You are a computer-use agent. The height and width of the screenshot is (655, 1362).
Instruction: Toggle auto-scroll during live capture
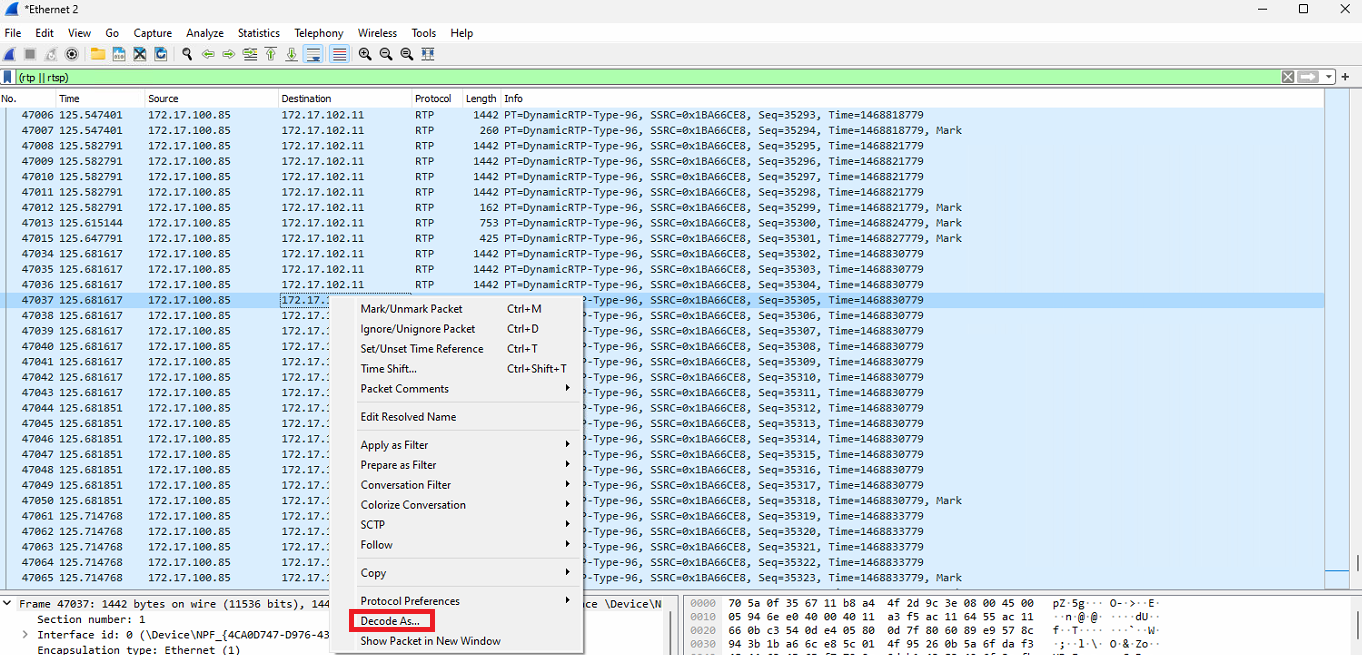click(x=313, y=54)
